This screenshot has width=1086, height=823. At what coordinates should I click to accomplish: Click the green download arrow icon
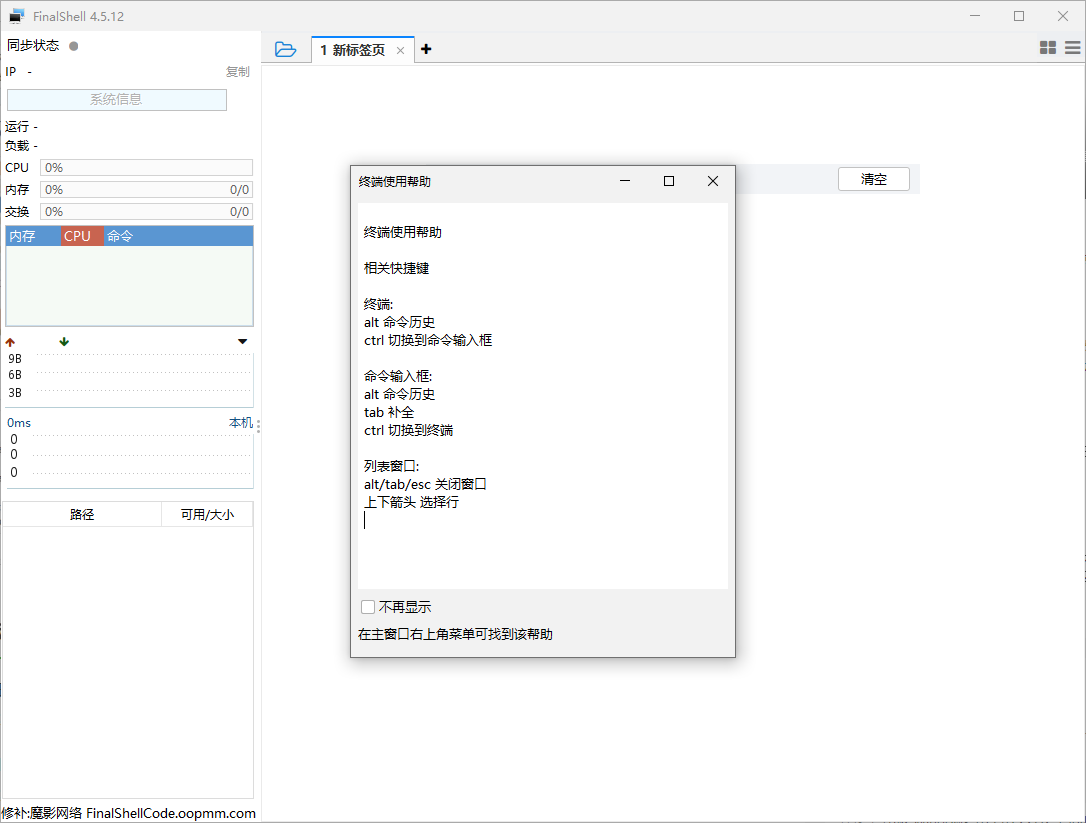click(64, 342)
